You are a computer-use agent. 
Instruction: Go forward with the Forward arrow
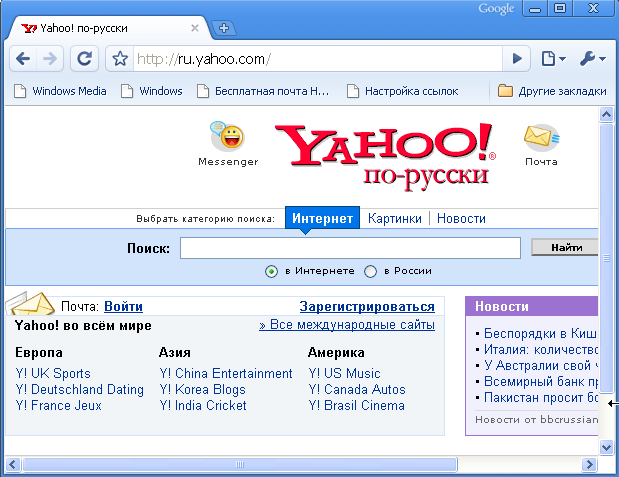[50, 59]
